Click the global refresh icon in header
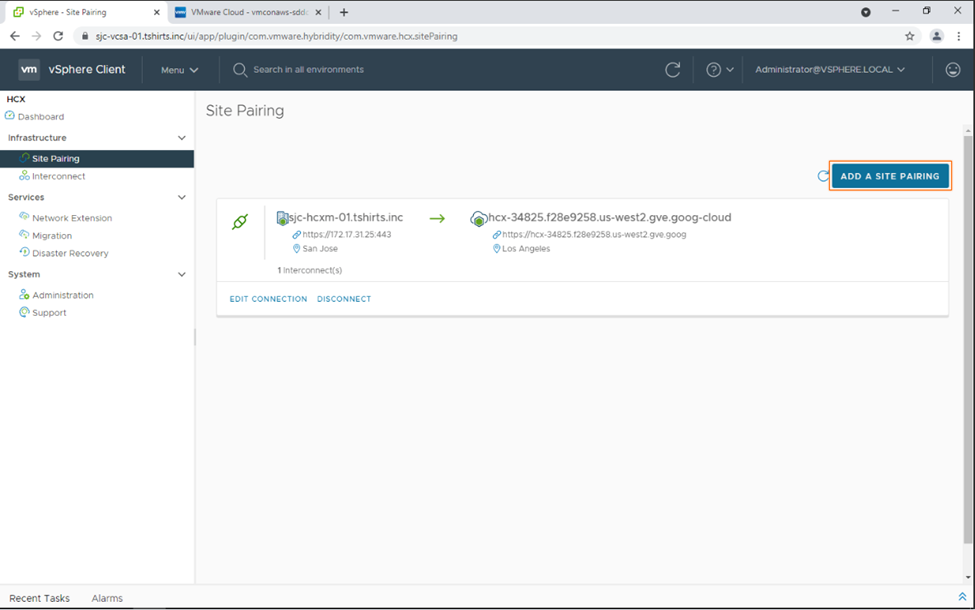Image resolution: width=975 pixels, height=610 pixels. [673, 70]
